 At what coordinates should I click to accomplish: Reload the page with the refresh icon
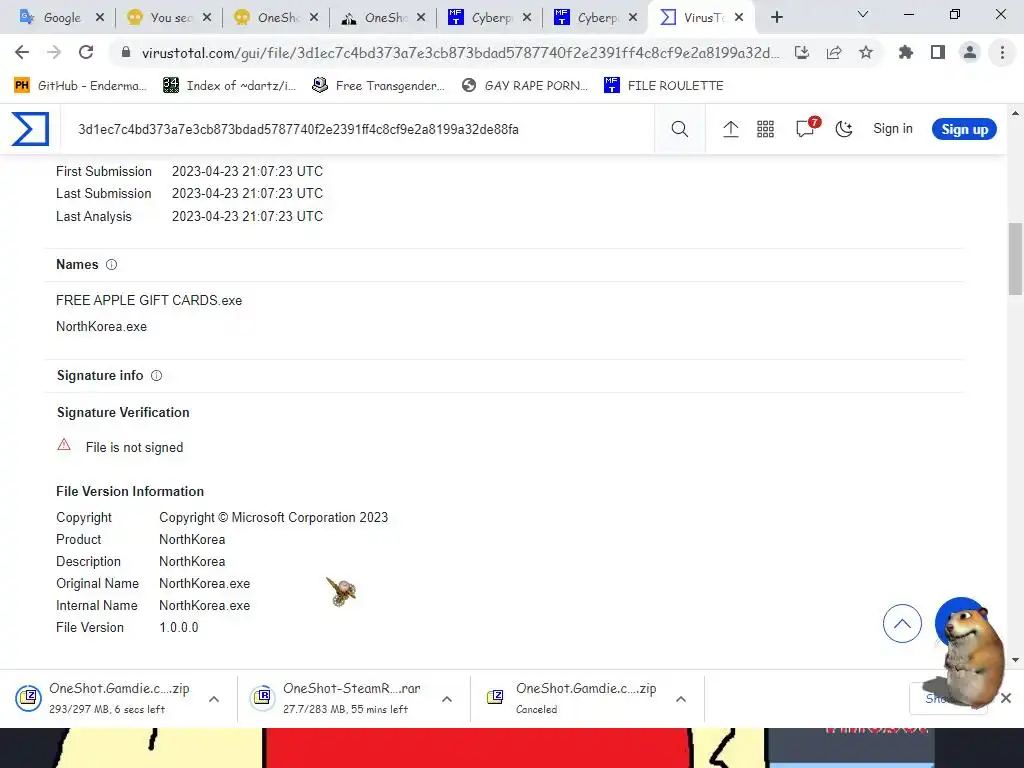point(86,52)
